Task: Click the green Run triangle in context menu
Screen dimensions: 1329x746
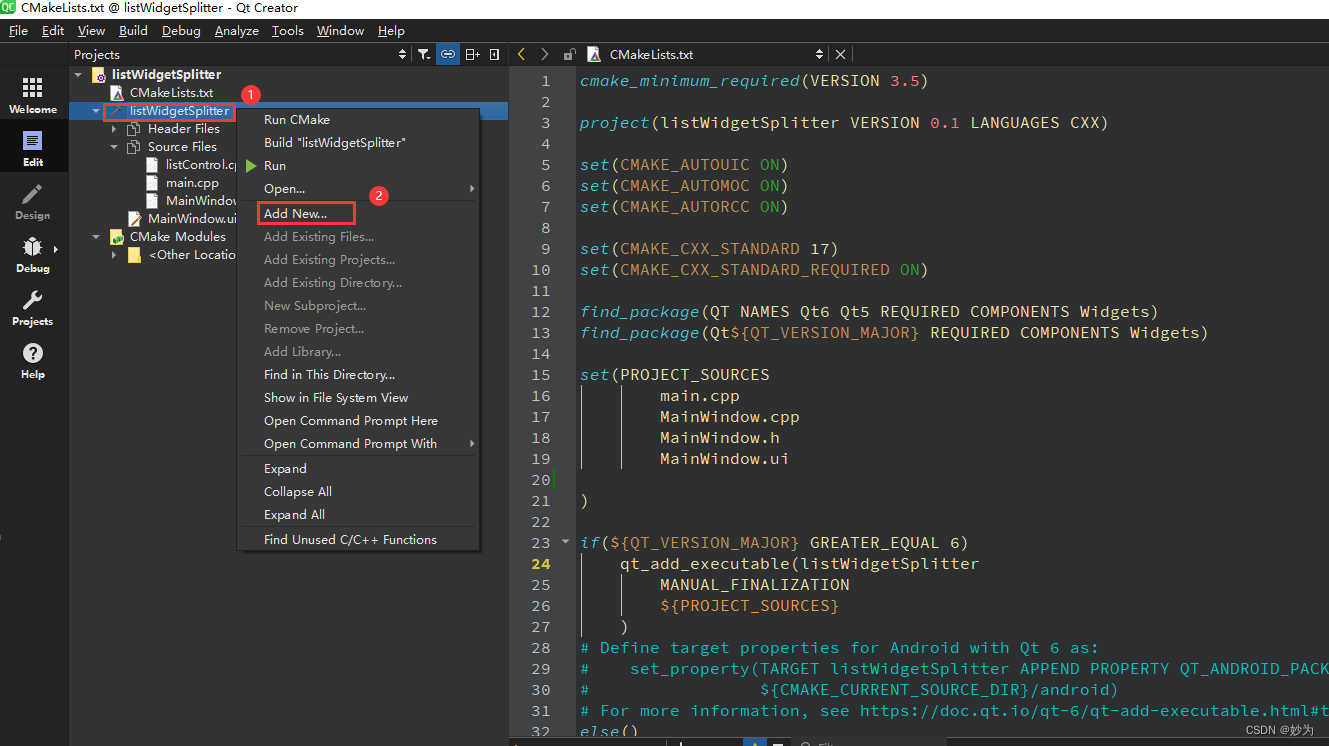Action: point(251,166)
